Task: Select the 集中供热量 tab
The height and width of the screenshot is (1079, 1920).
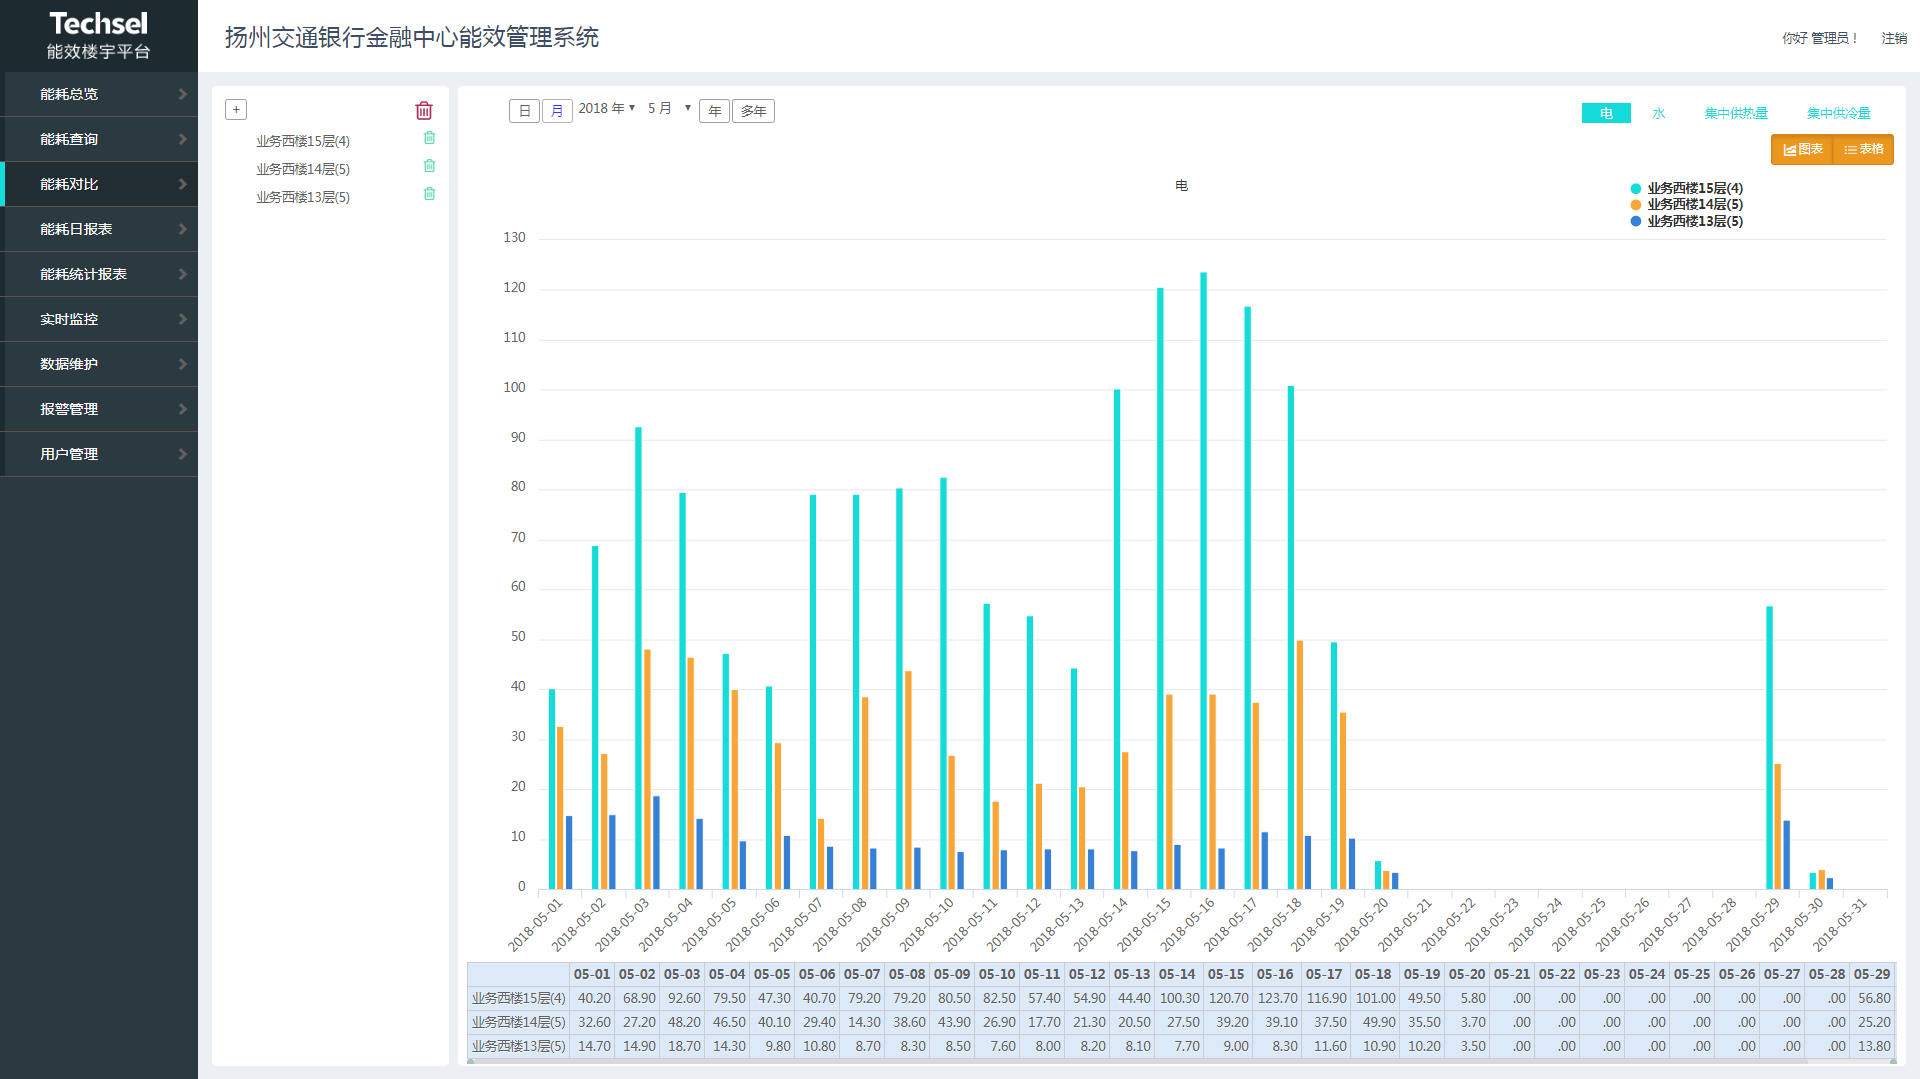Action: [1736, 114]
